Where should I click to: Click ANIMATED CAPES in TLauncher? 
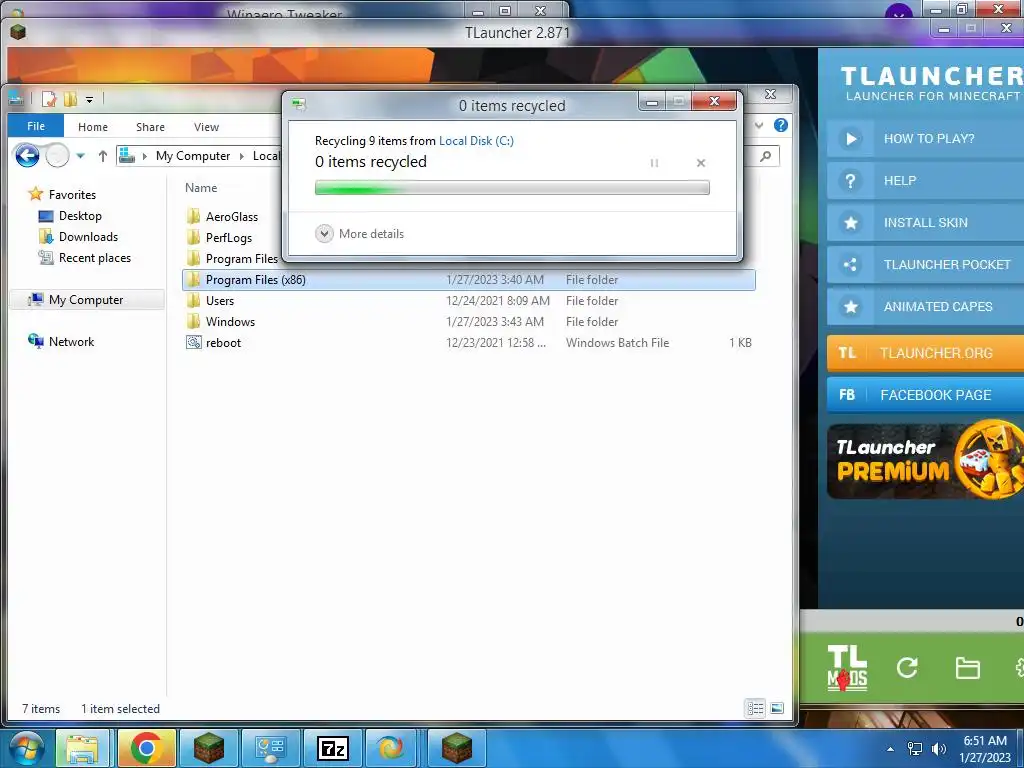pos(925,306)
